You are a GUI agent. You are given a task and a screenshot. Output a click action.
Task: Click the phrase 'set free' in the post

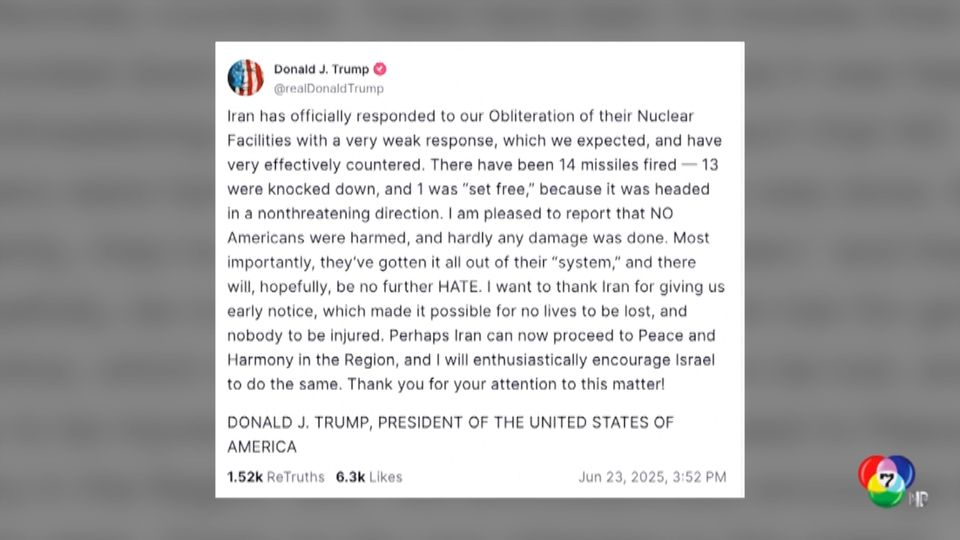point(501,189)
